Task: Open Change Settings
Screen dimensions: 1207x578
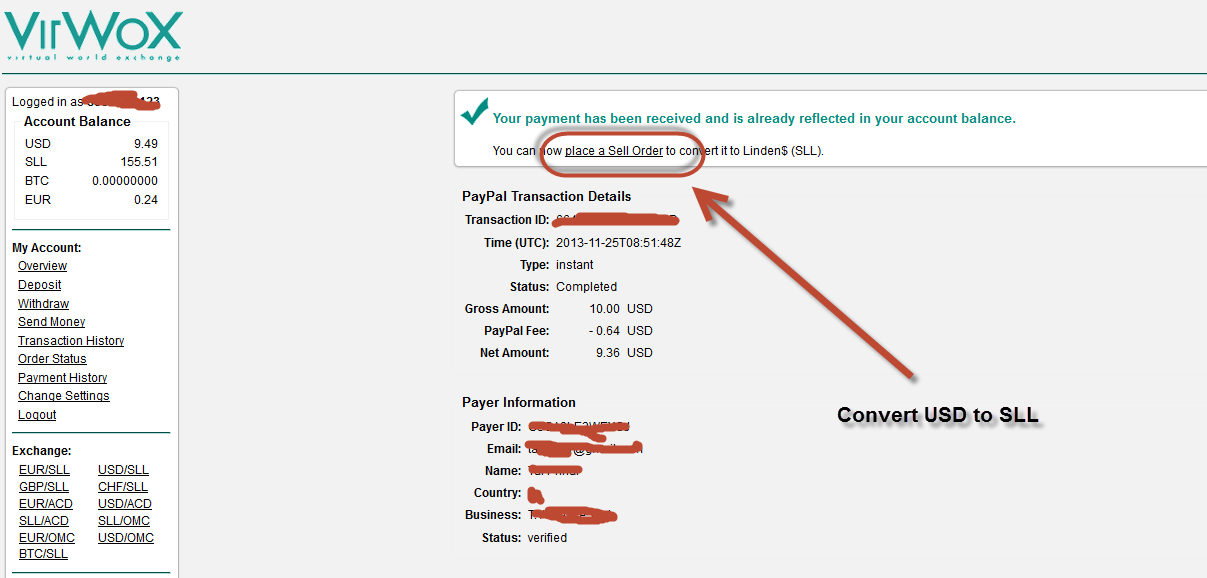Action: pyautogui.click(x=64, y=396)
